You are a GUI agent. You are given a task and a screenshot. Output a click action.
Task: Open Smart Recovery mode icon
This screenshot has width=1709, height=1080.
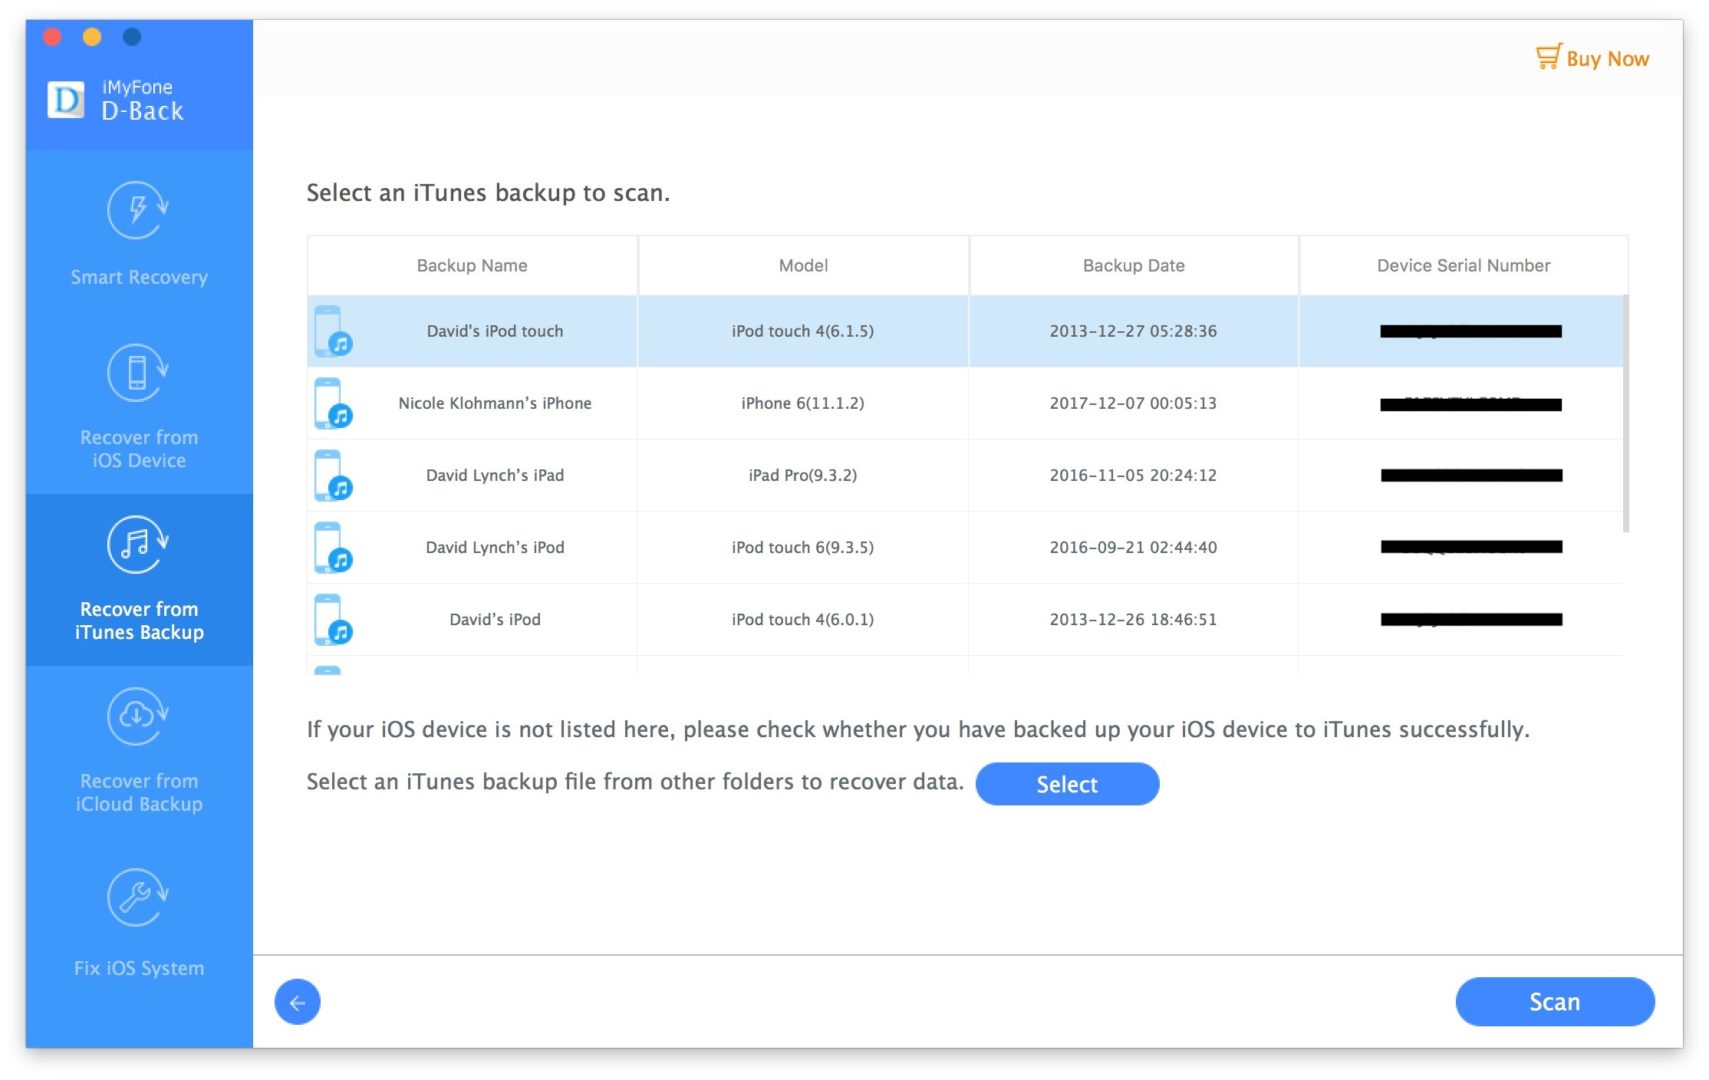point(138,211)
